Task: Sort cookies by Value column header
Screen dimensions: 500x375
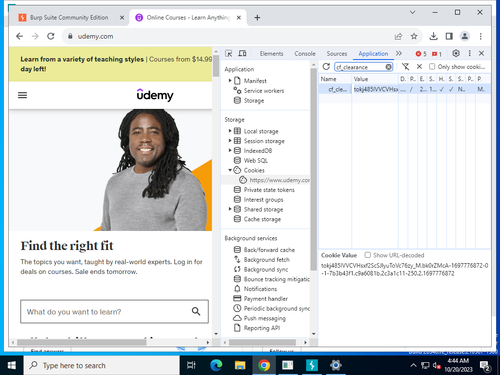Action: click(375, 79)
